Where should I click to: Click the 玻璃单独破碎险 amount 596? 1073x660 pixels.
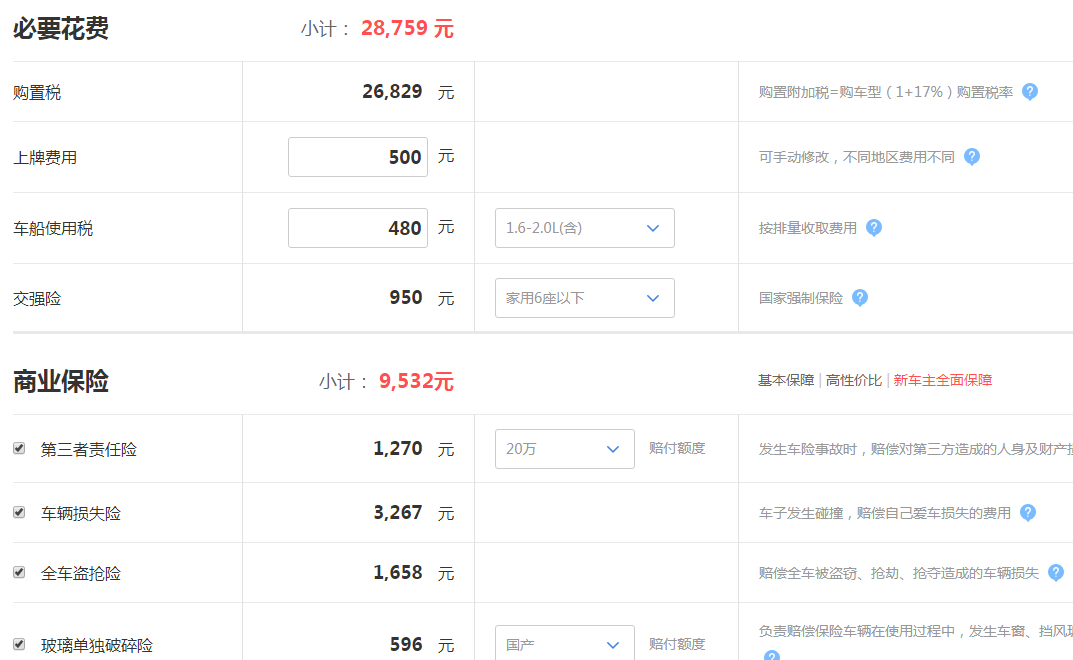pyautogui.click(x=406, y=645)
